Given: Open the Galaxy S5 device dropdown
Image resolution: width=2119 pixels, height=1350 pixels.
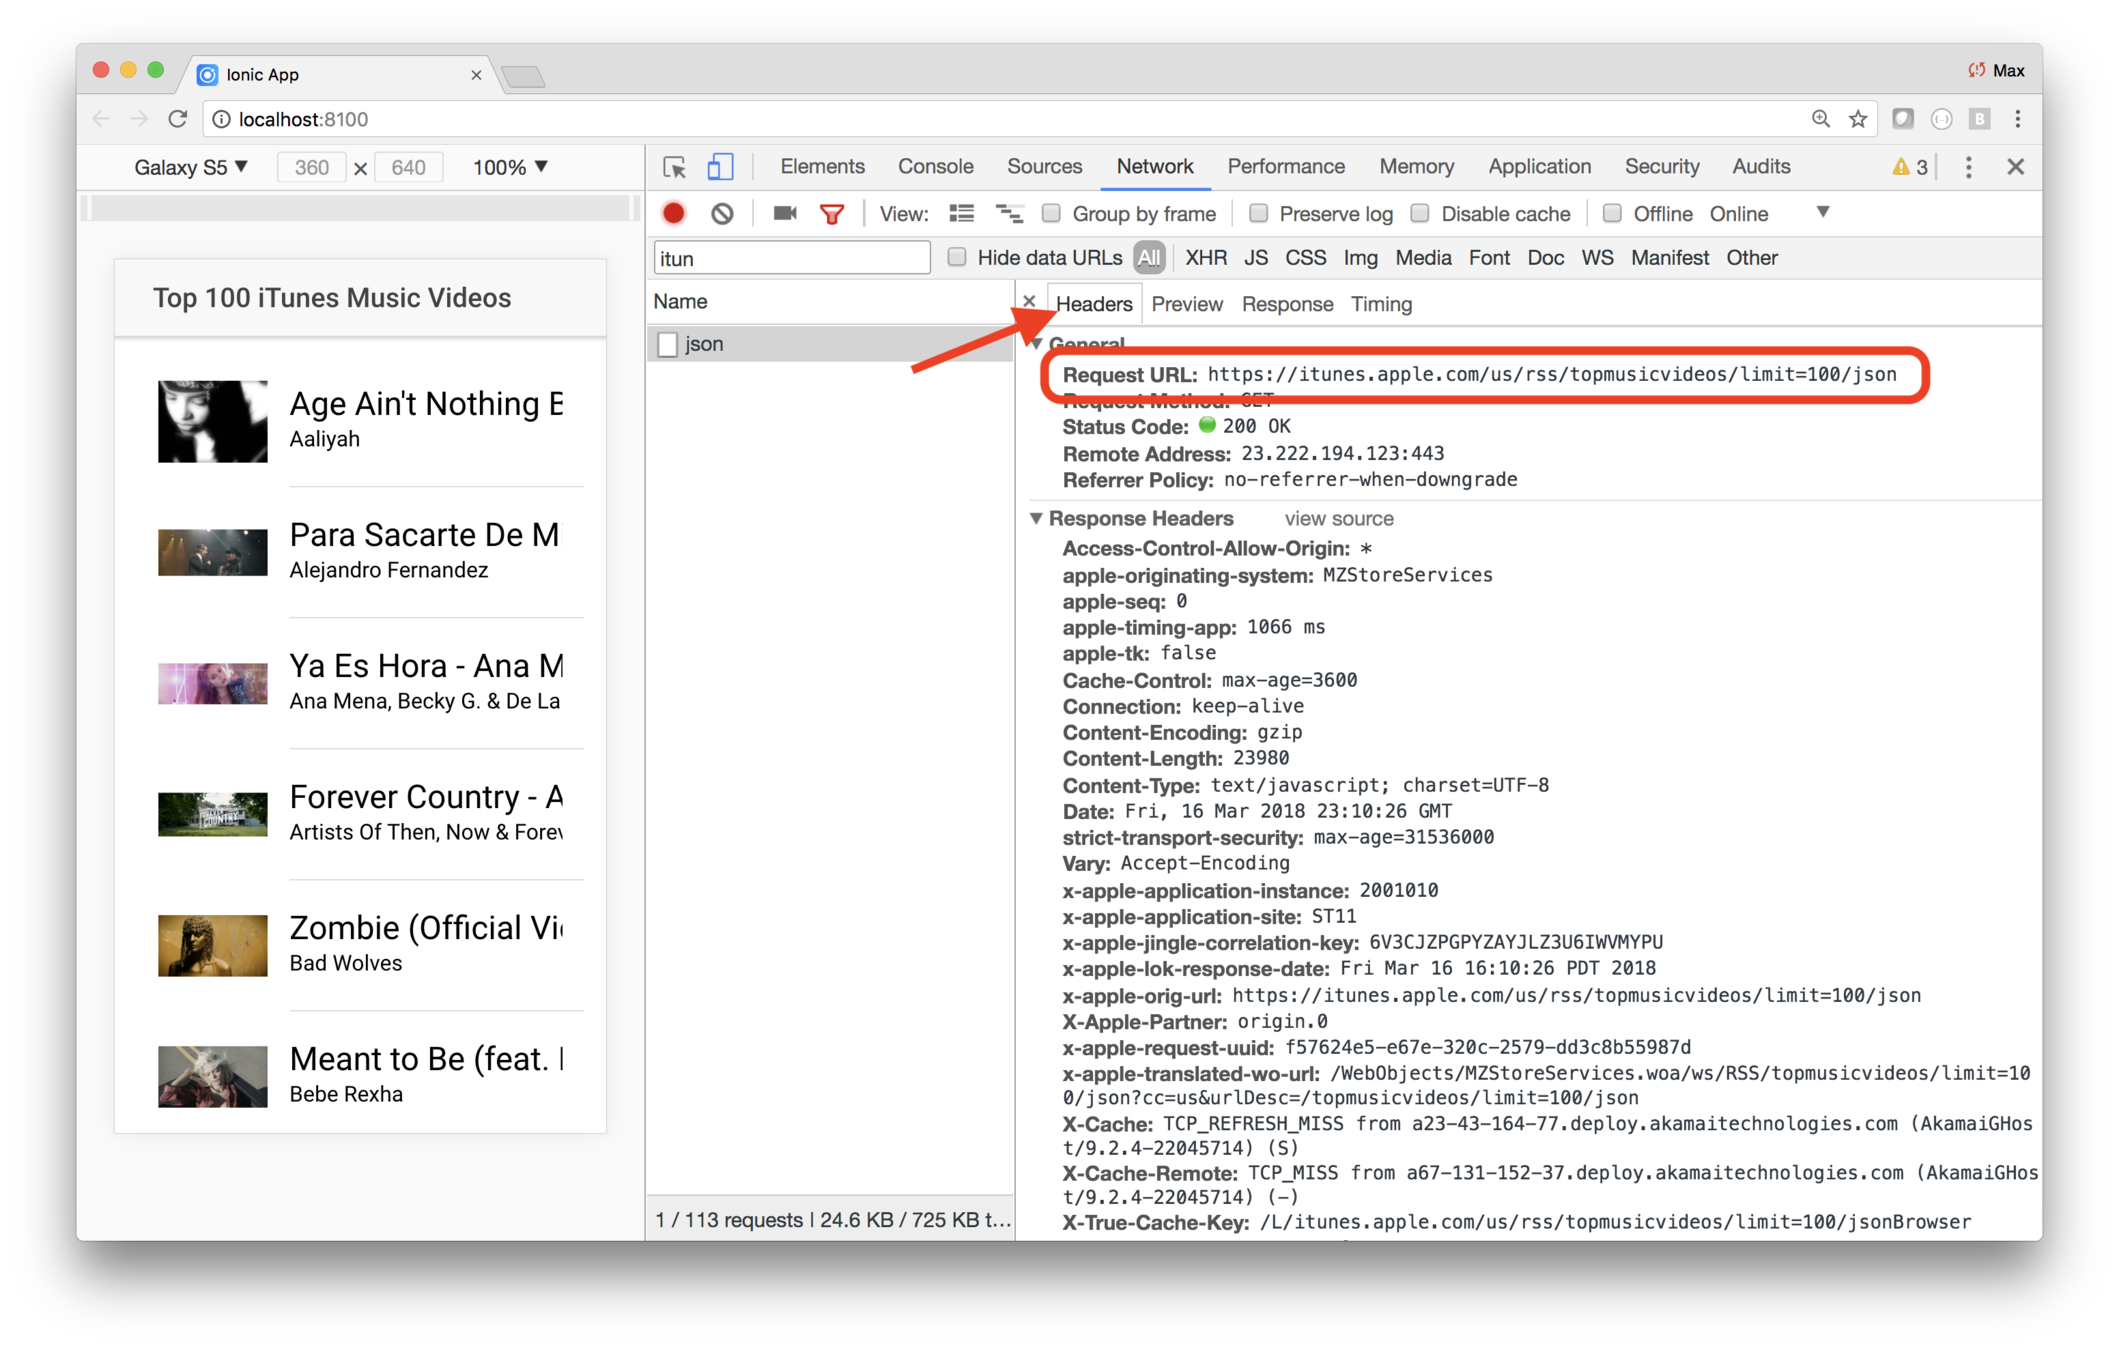Looking at the screenshot, I should [x=191, y=167].
